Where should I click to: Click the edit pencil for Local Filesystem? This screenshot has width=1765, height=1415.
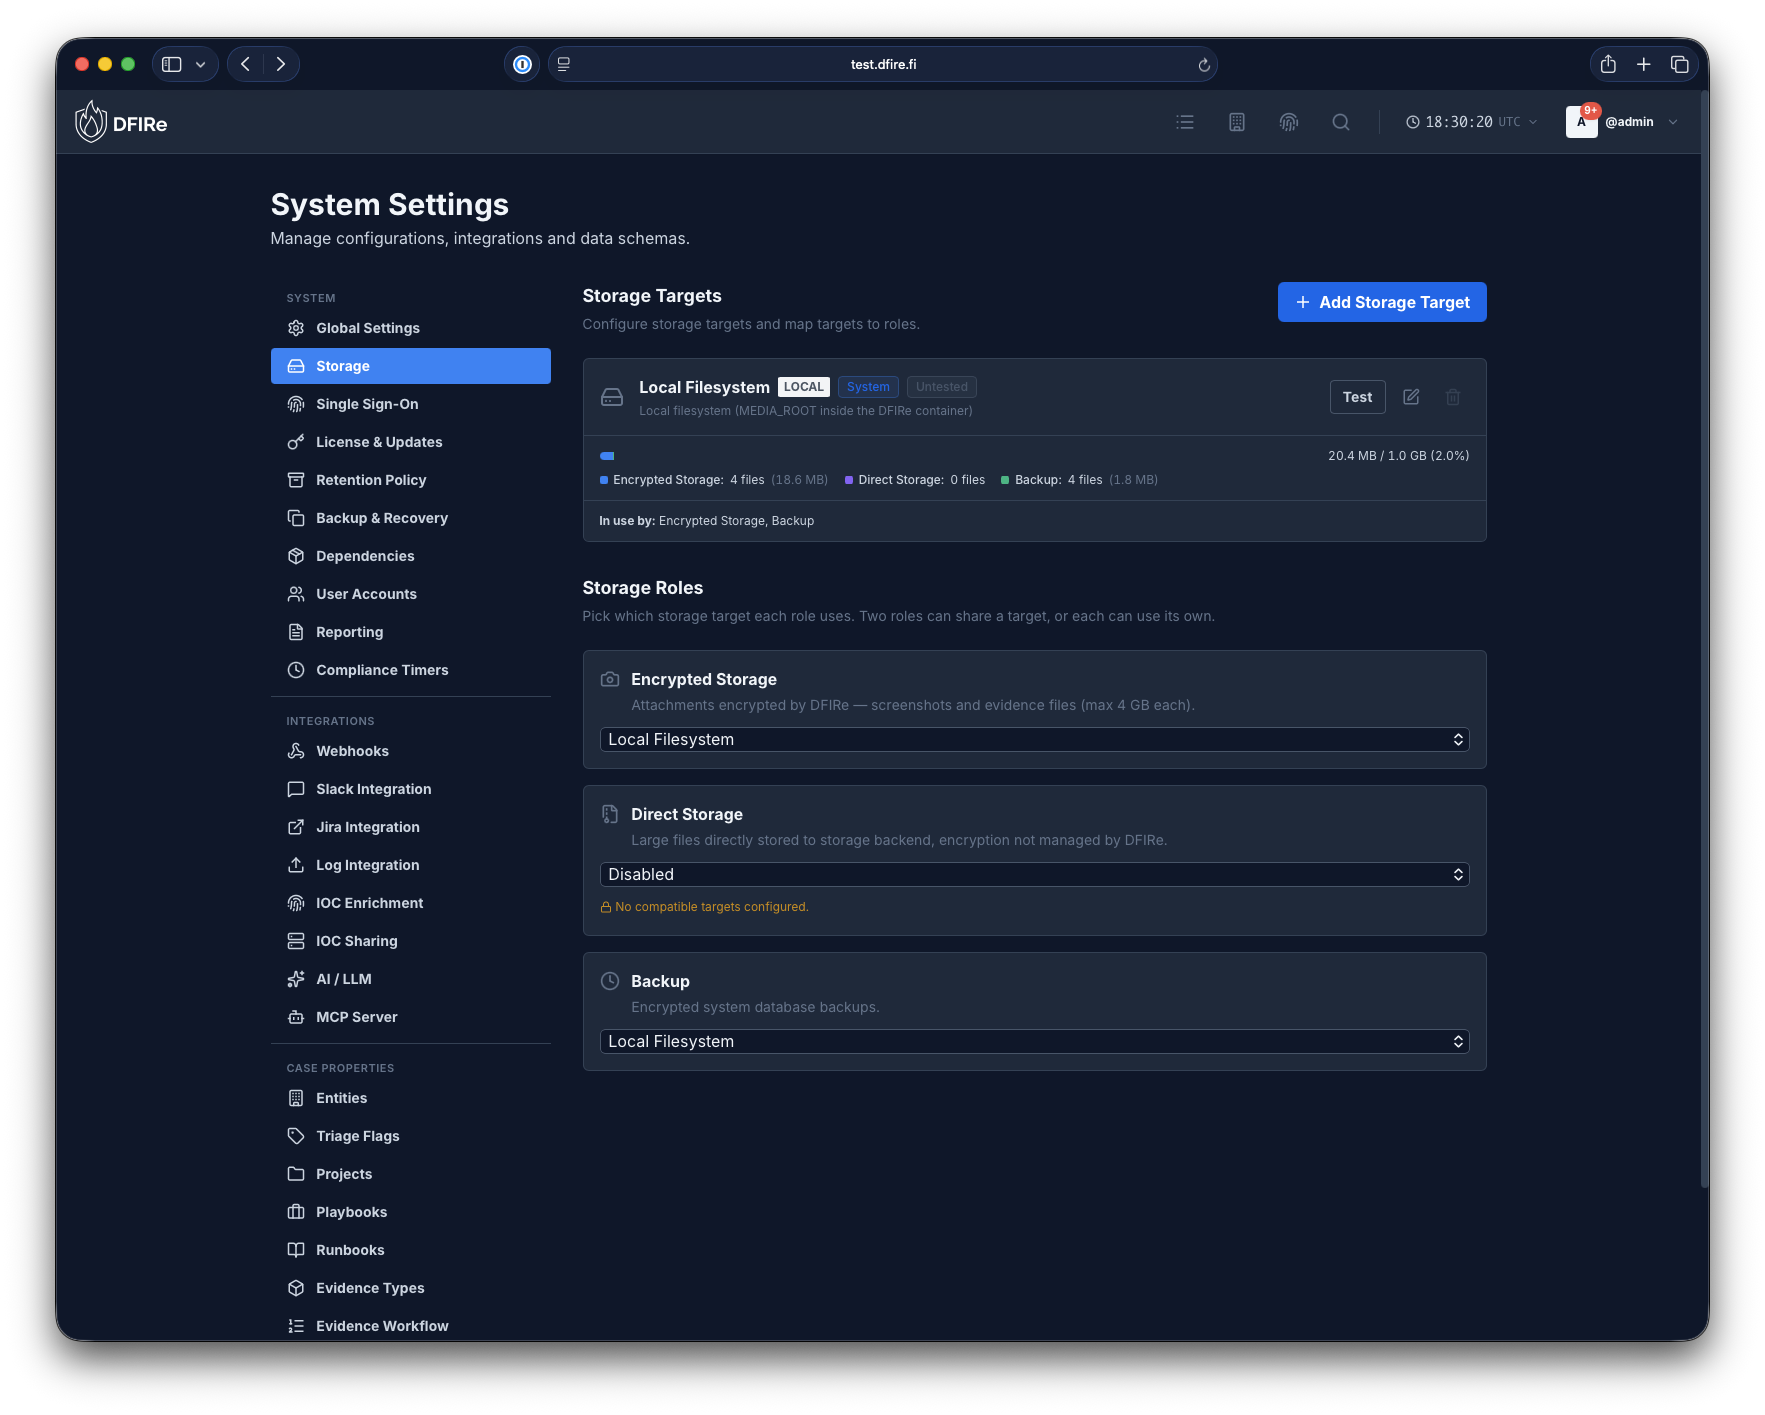[x=1411, y=397]
